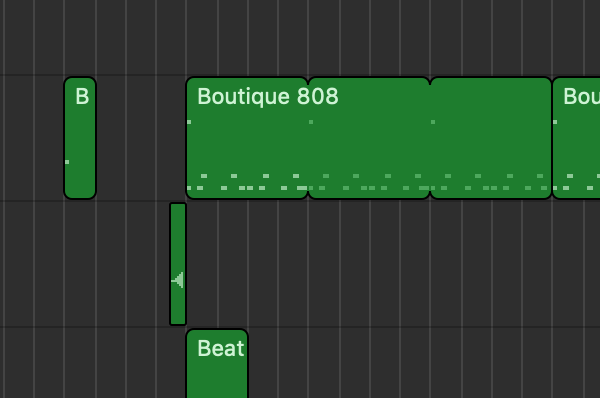Click the left-pointing arrow icon in narrow region

[178, 280]
